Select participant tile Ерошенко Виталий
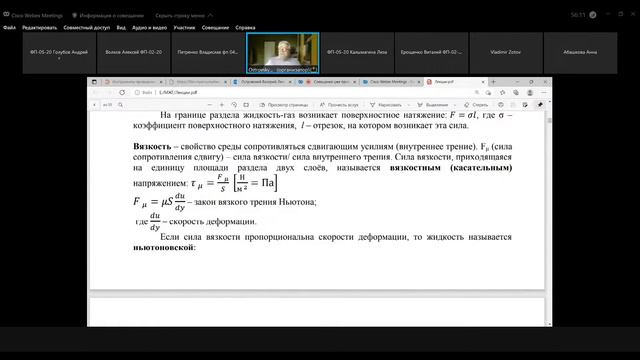640x360 pixels. point(431,53)
